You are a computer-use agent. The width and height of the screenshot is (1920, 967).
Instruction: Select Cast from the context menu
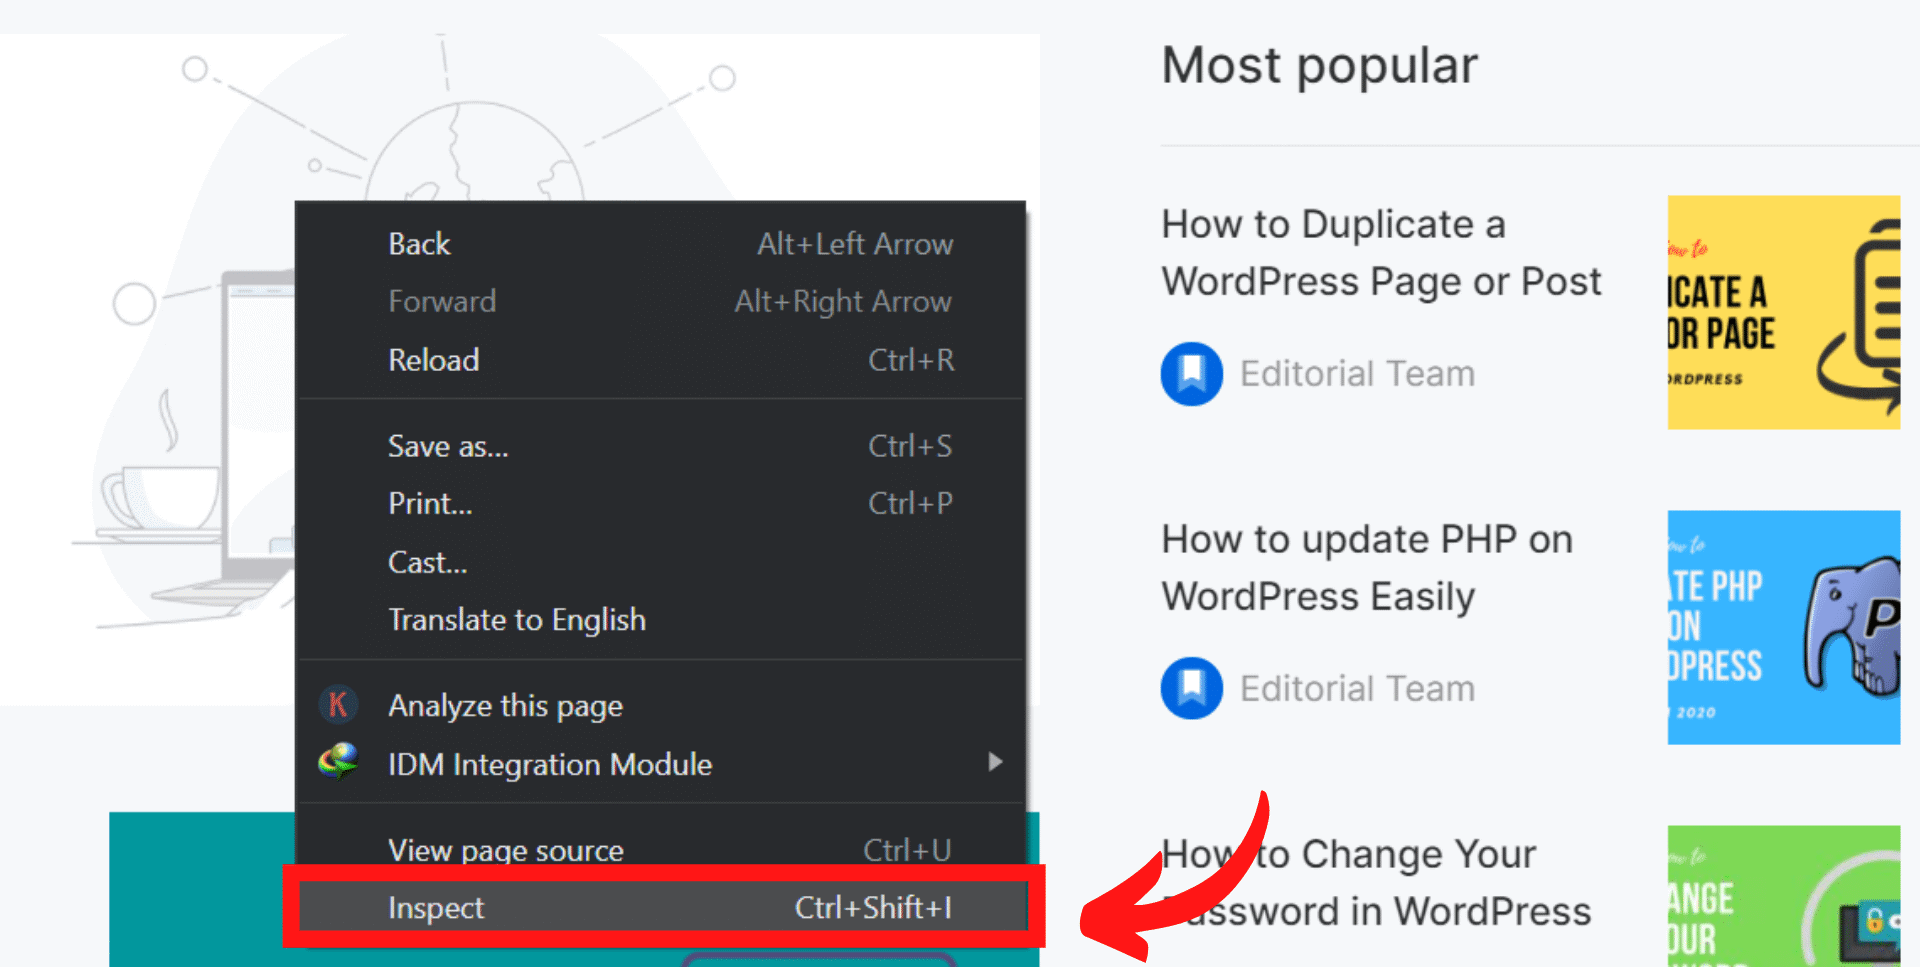(426, 562)
